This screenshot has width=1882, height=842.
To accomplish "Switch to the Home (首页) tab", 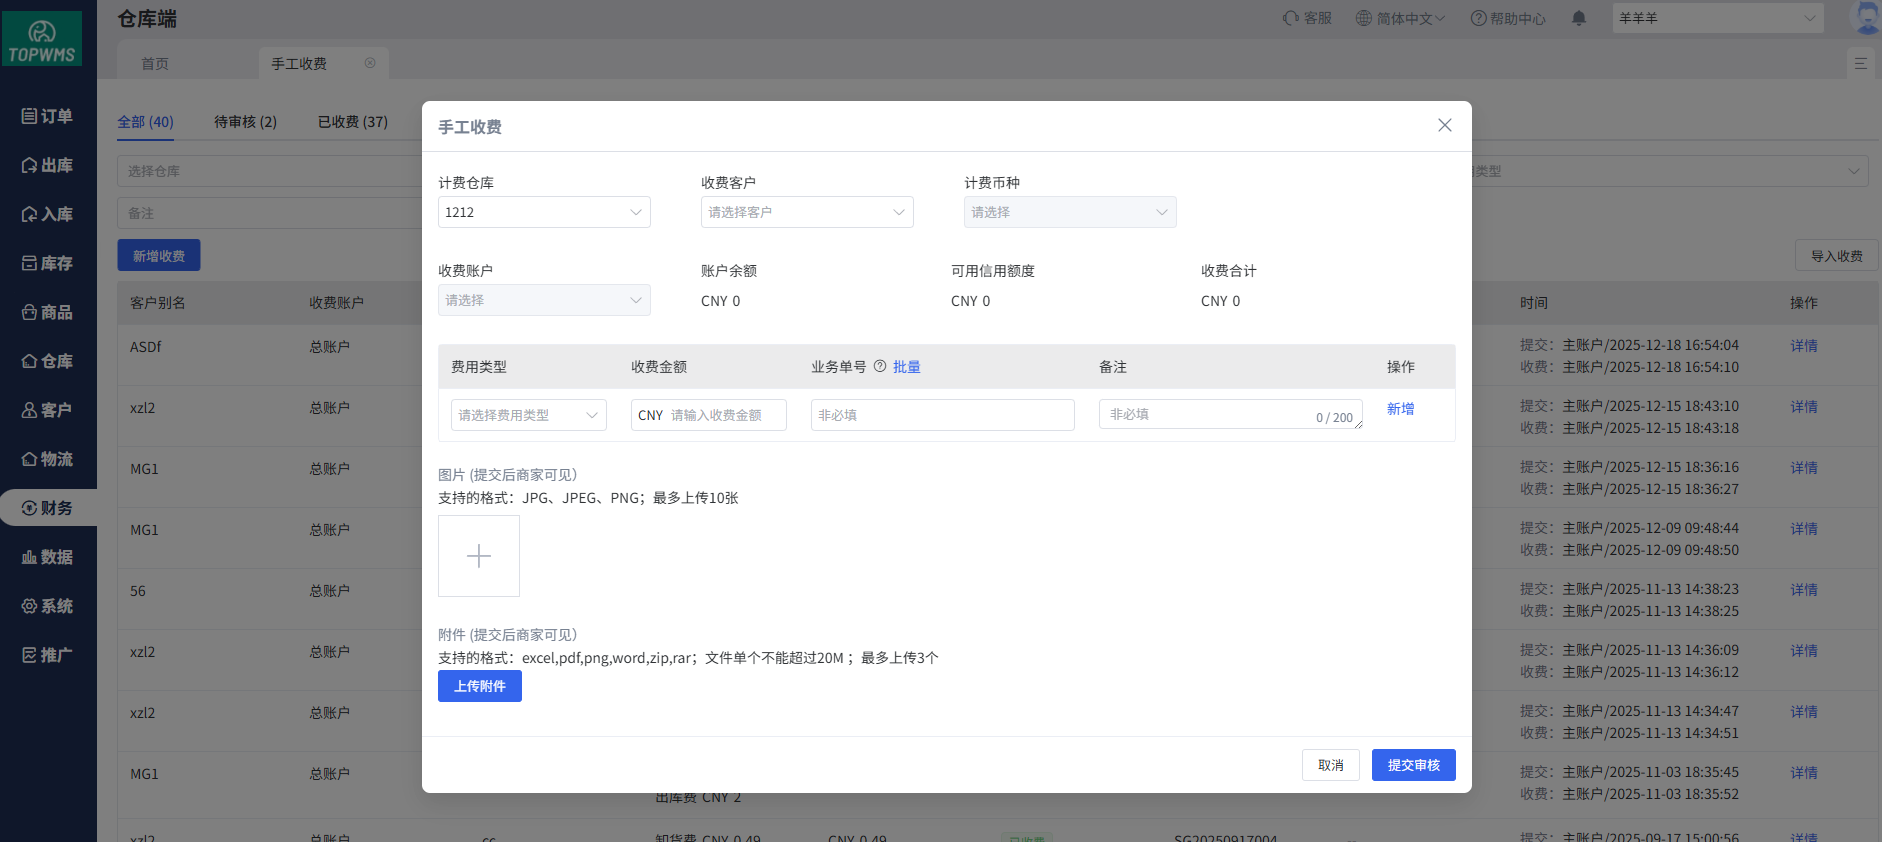I will (155, 64).
